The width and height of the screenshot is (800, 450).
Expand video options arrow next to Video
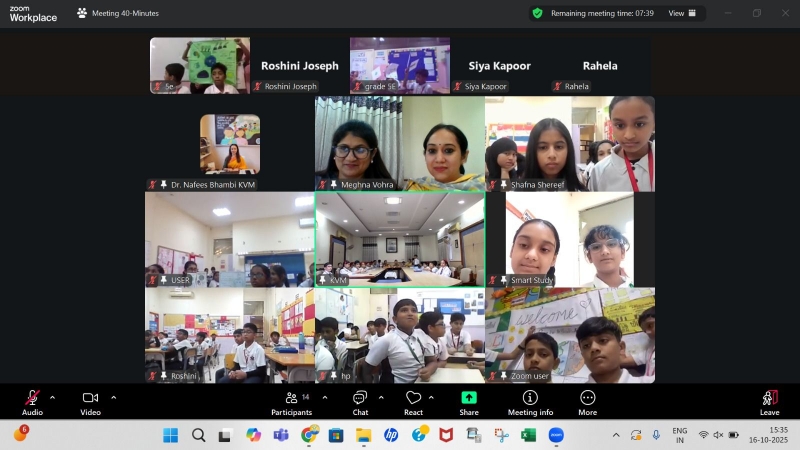(113, 397)
